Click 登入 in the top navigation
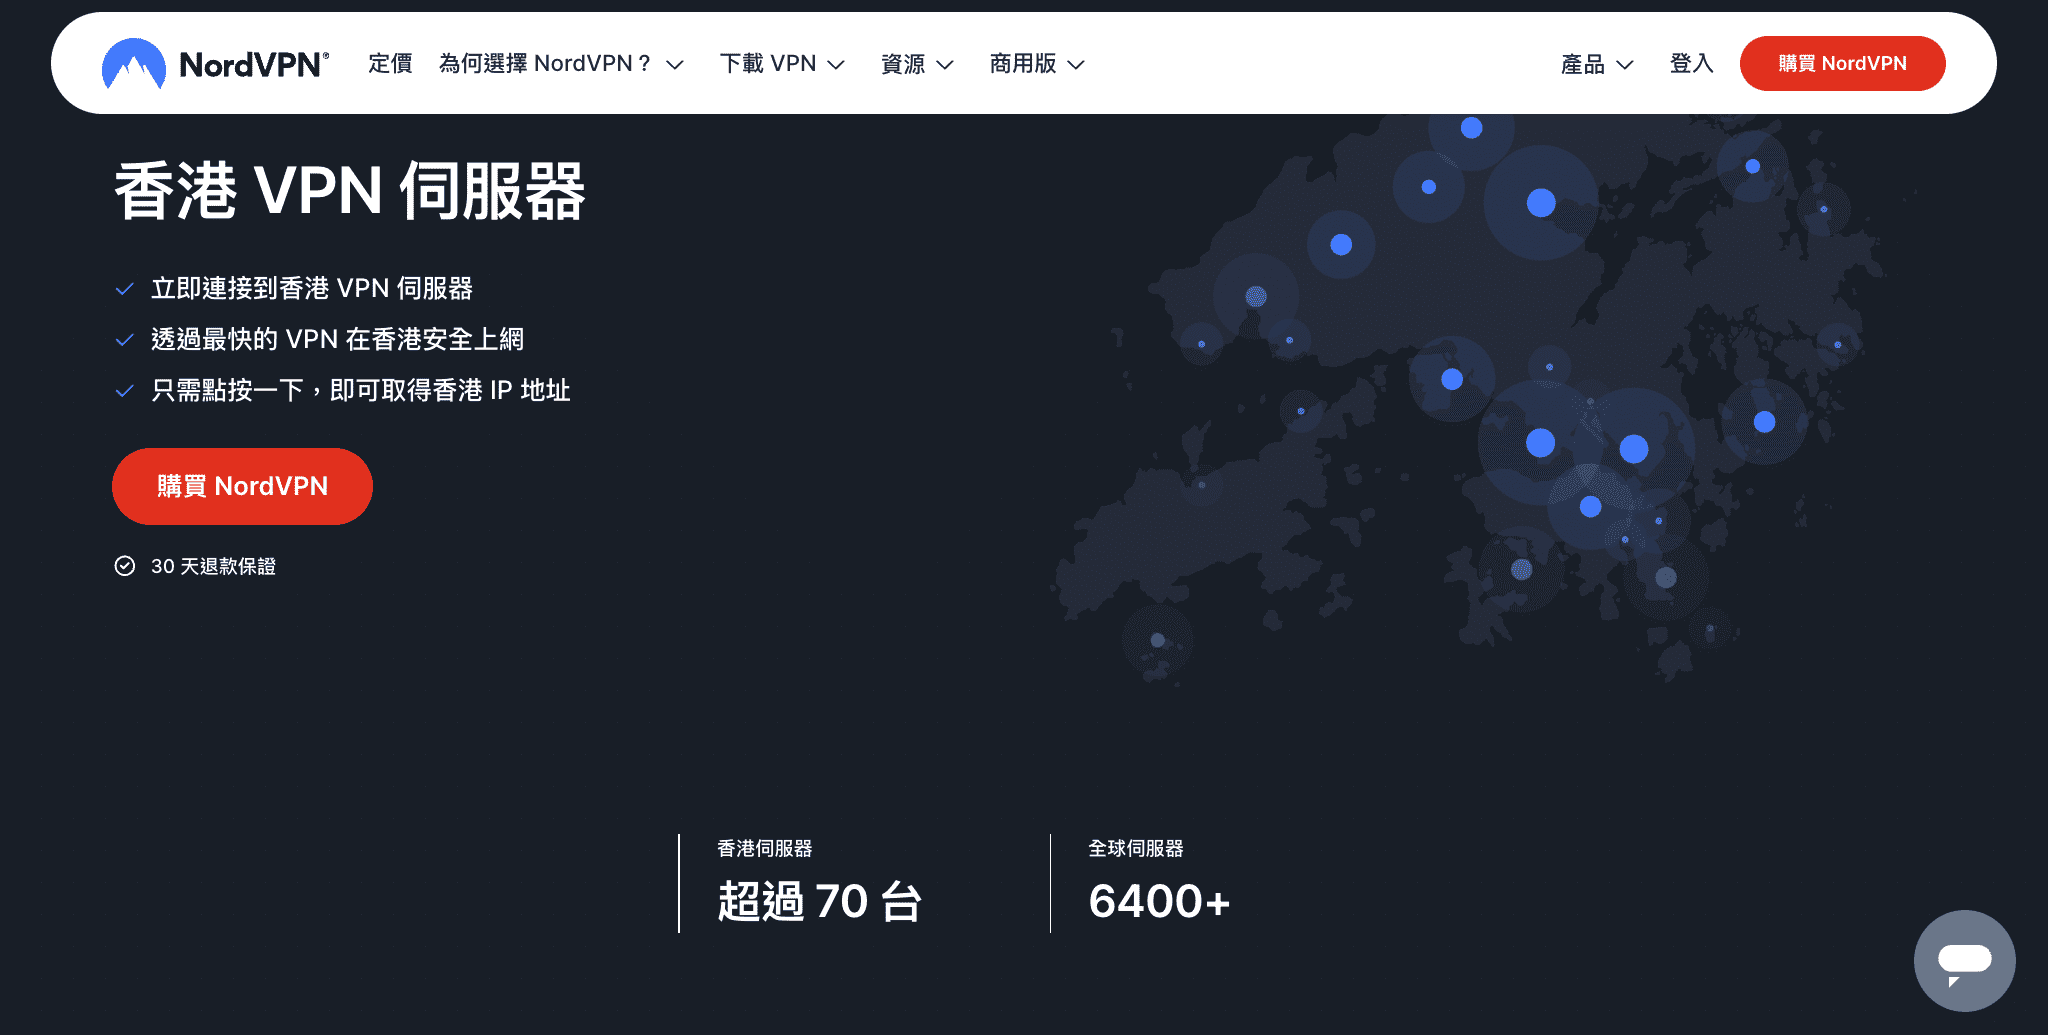2048x1036 pixels. click(1691, 63)
